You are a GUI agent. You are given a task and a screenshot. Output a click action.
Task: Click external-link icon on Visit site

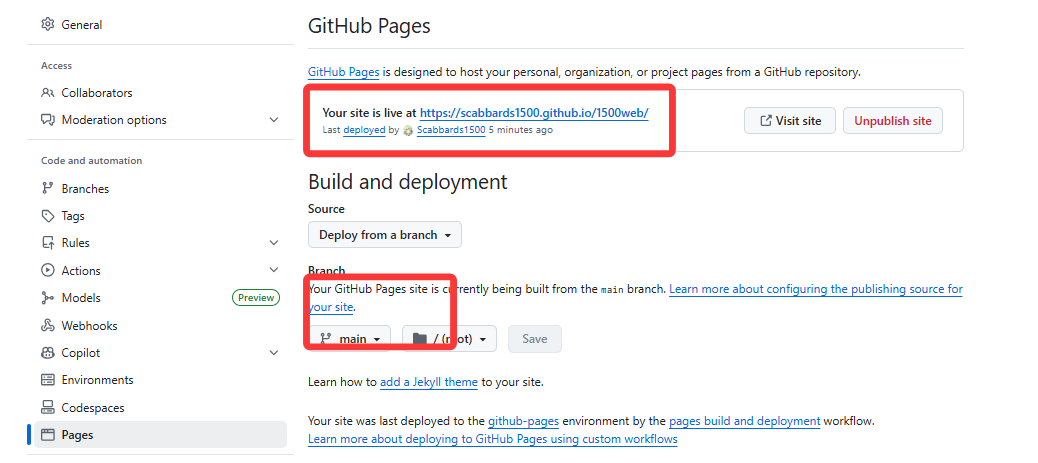pos(766,121)
